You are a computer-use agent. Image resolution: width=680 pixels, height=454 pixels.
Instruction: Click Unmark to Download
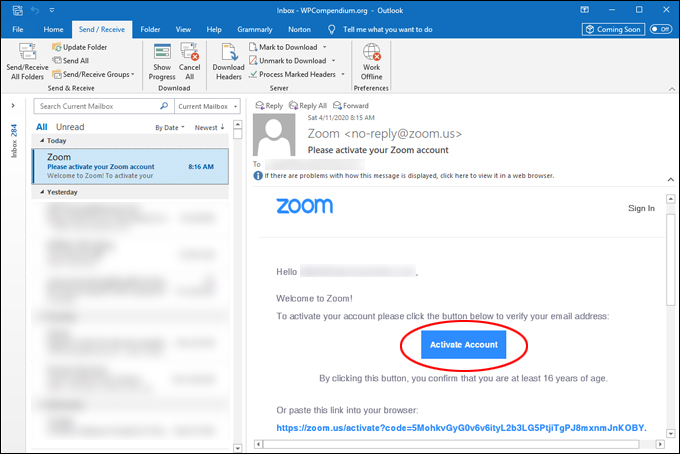(288, 61)
